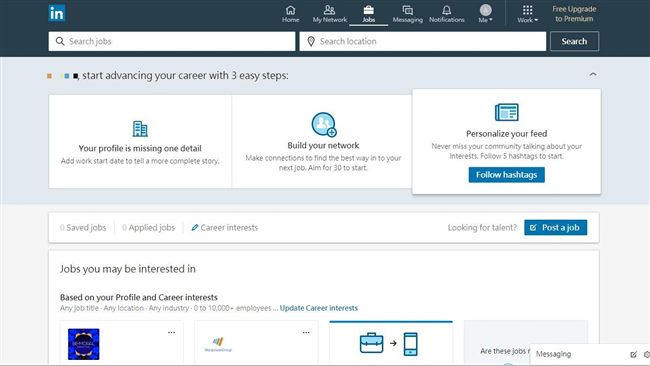
Task: Expand the Work apps grid menu
Action: point(527,14)
